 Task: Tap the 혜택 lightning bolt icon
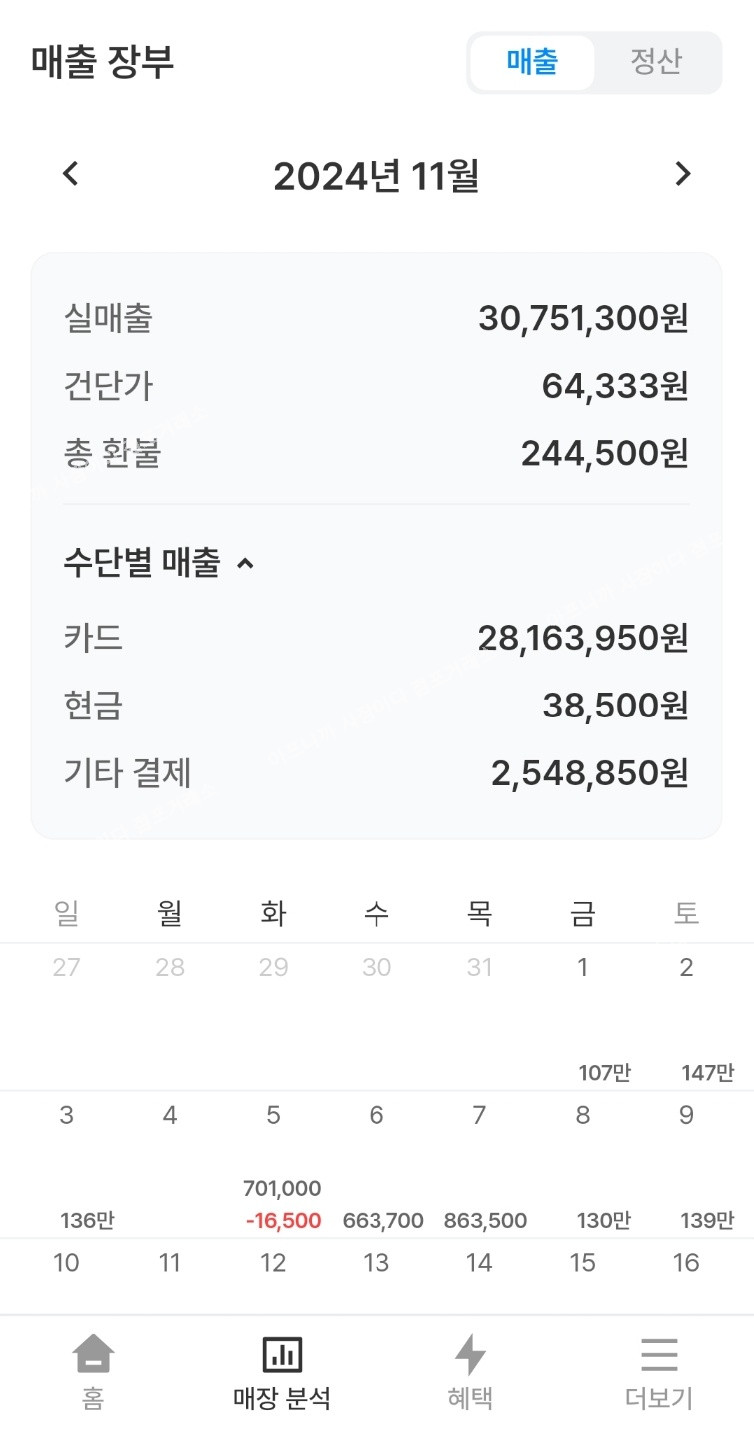point(470,1356)
